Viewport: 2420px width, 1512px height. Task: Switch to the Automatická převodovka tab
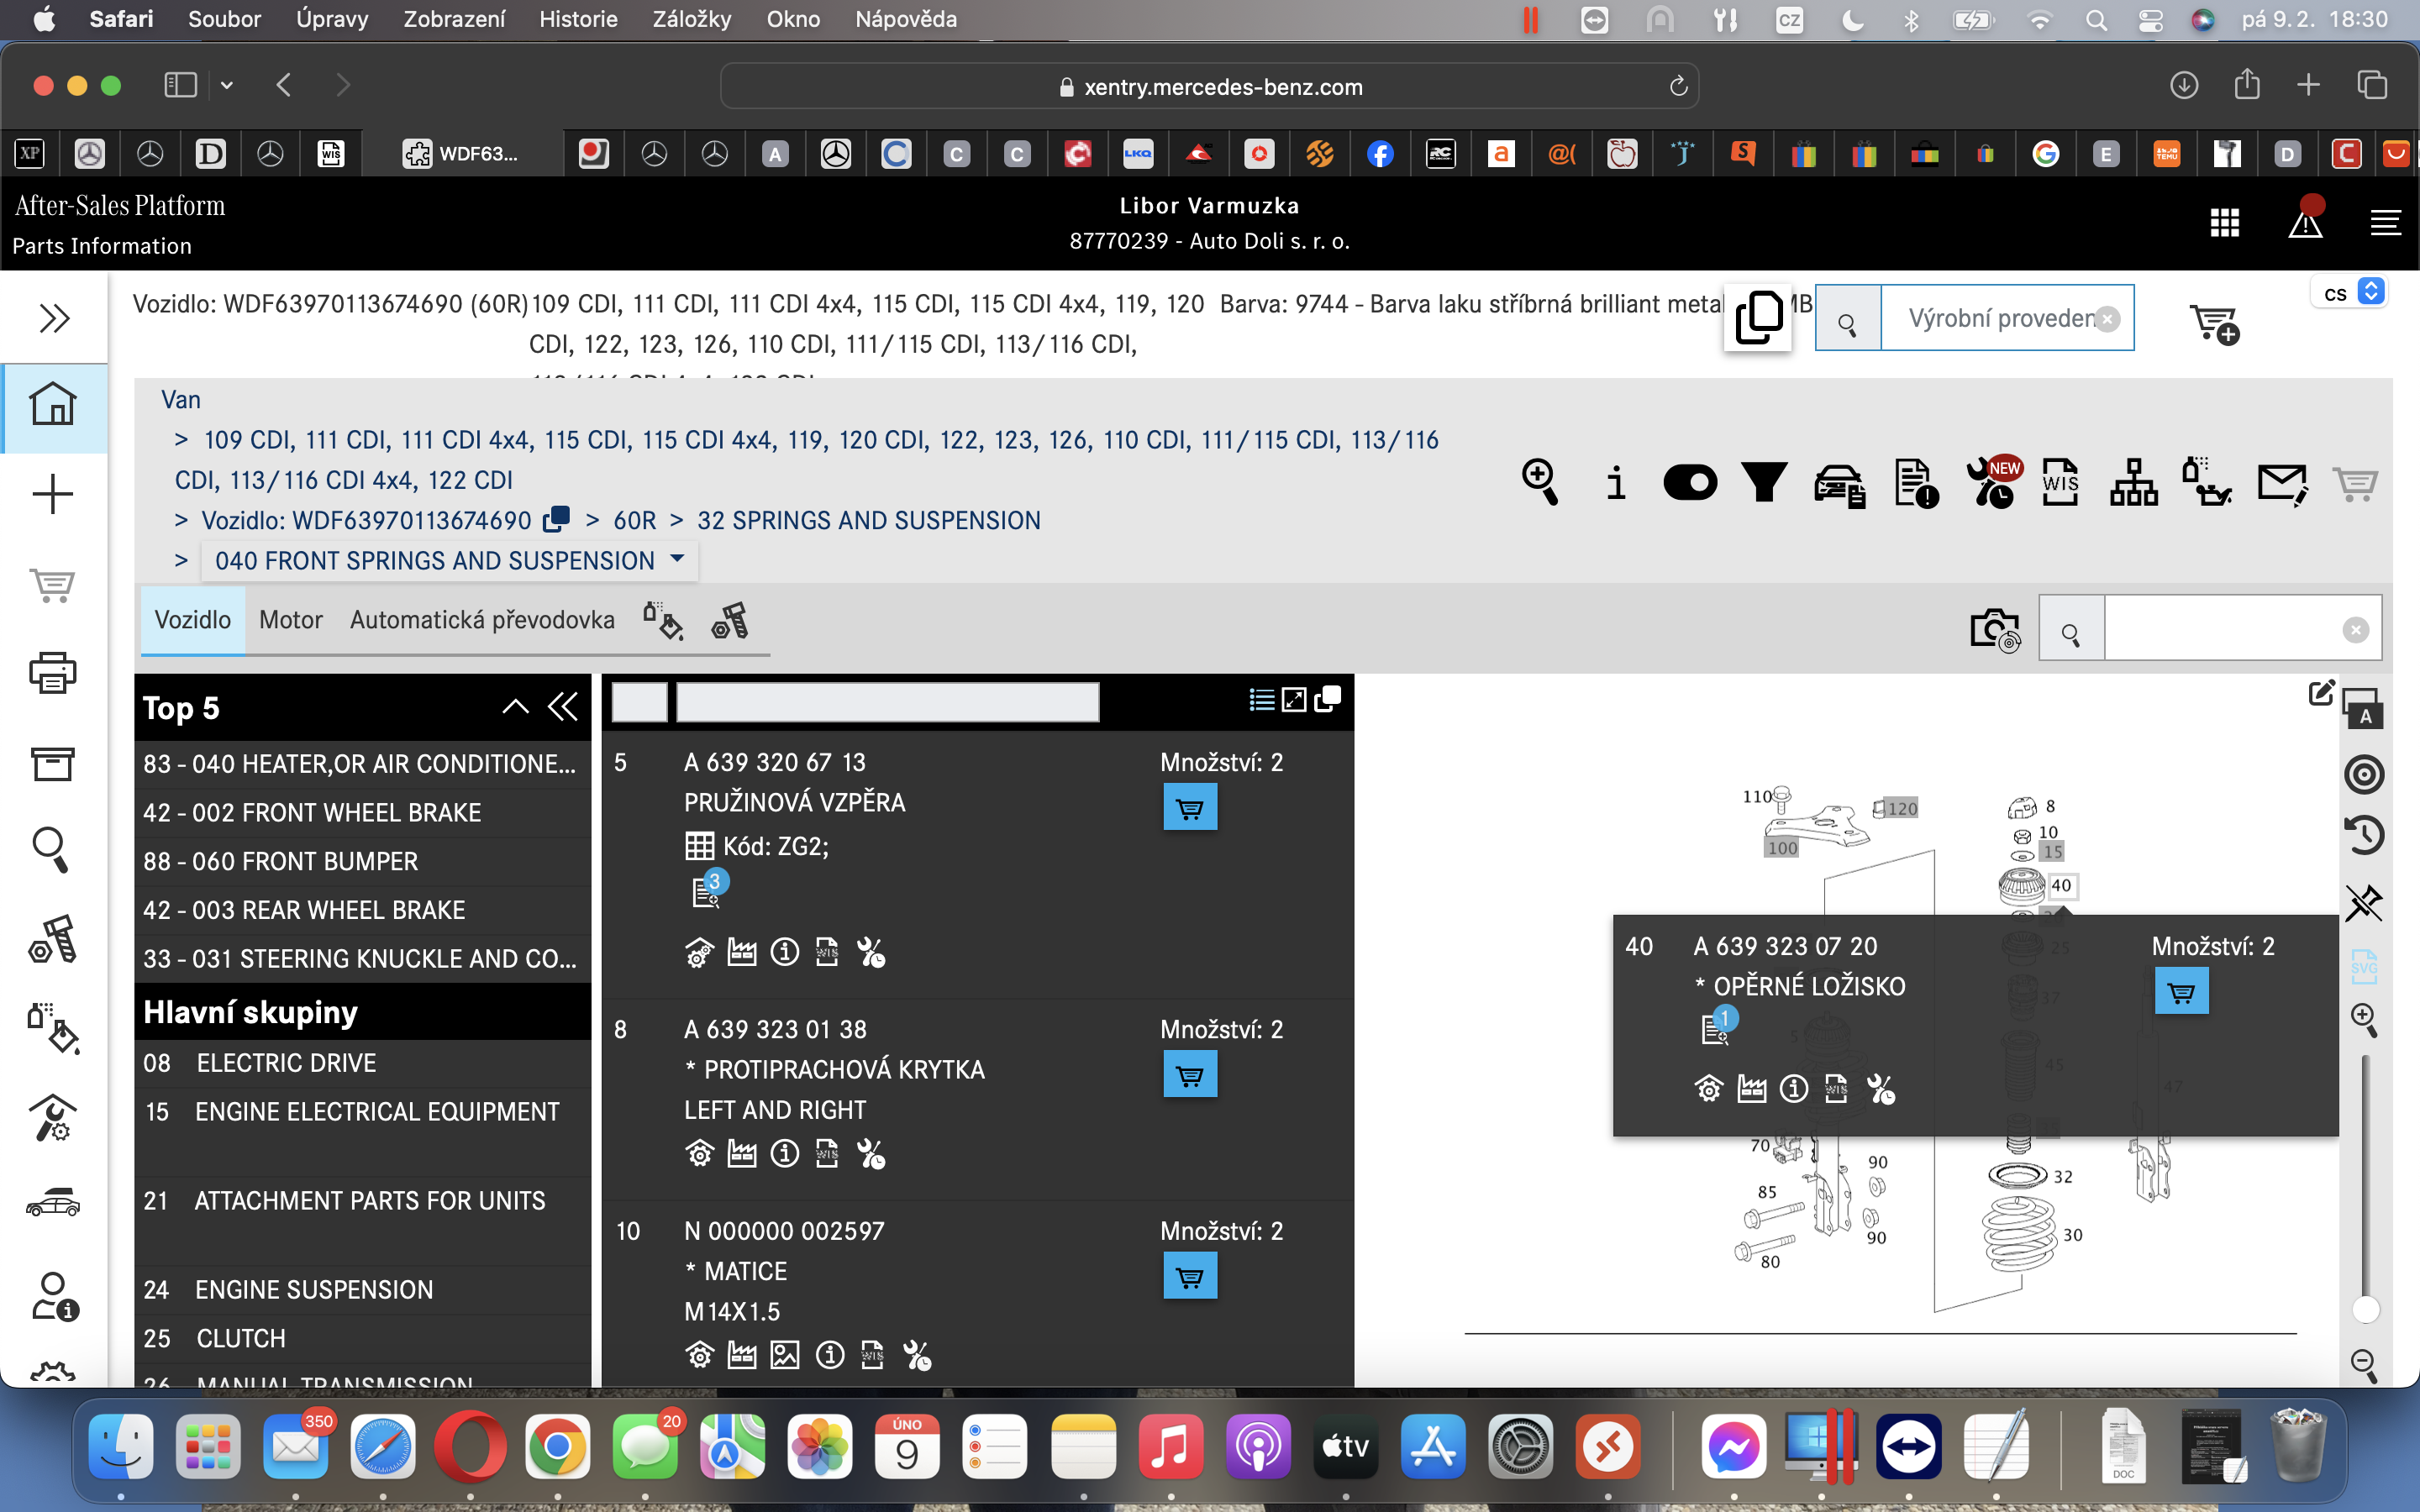[x=482, y=620]
